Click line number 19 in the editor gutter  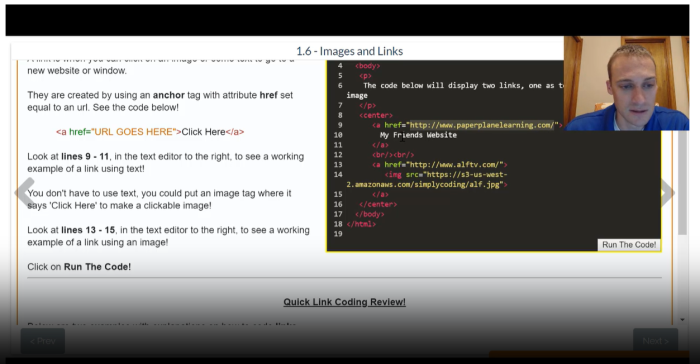(338, 234)
